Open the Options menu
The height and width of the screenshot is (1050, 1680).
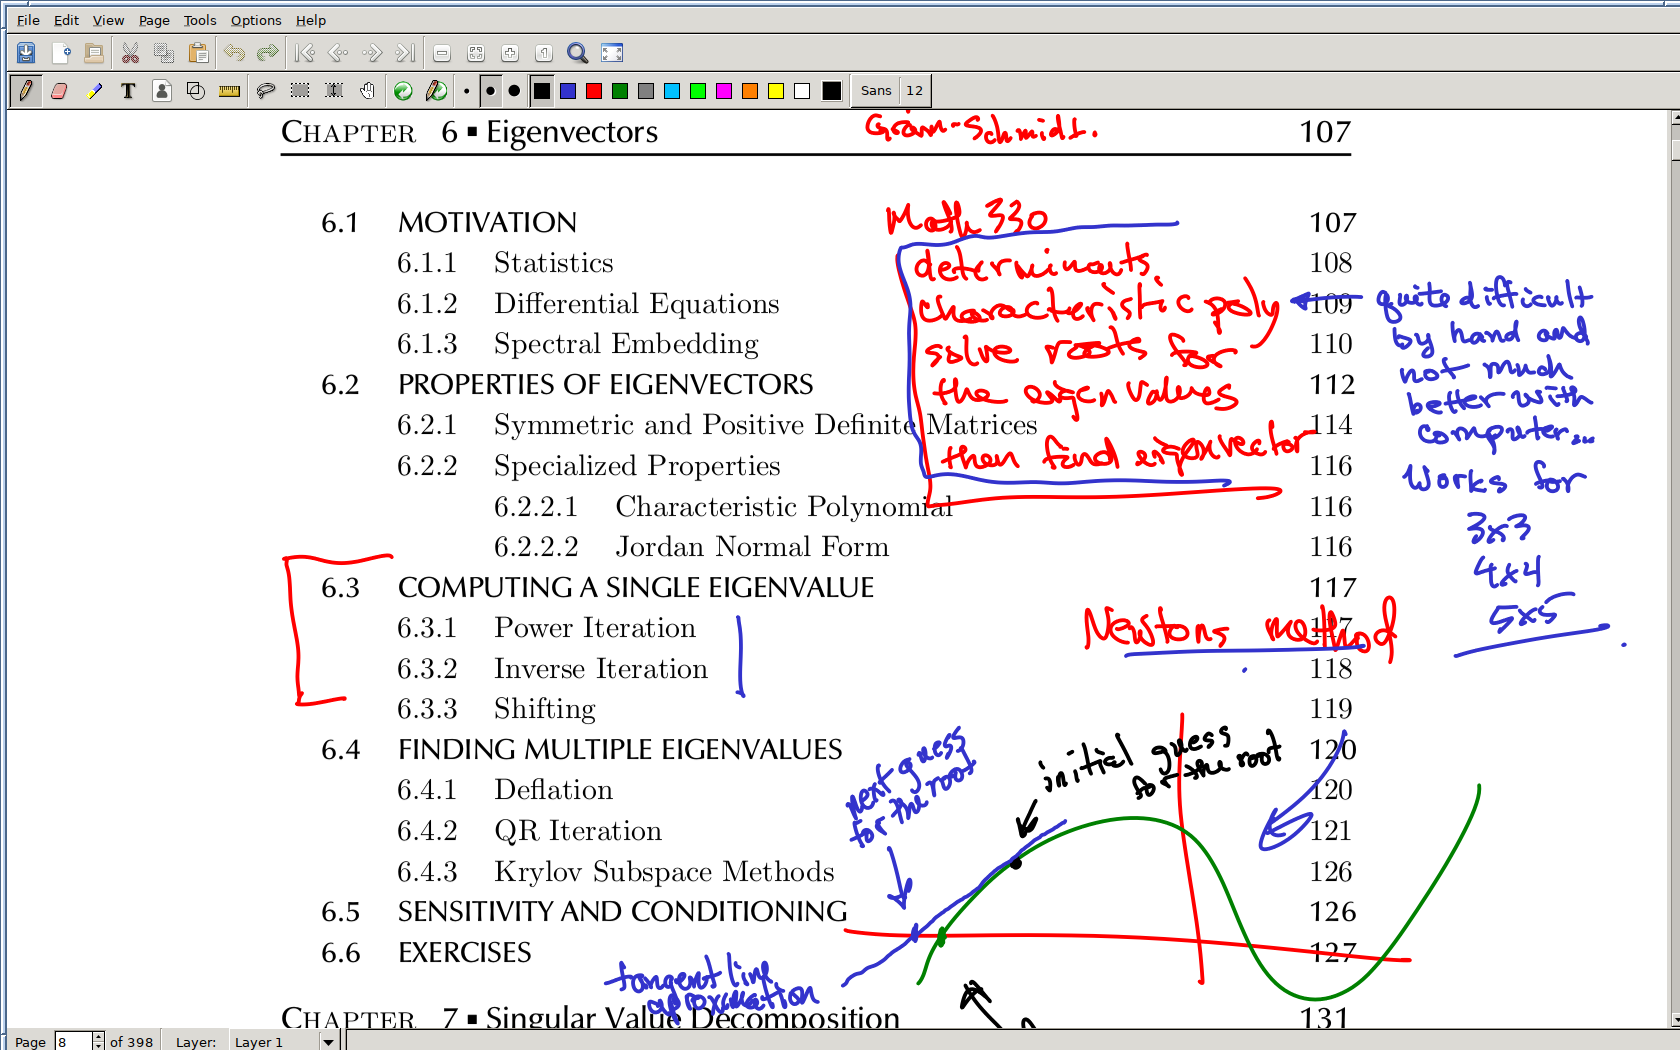255,20
